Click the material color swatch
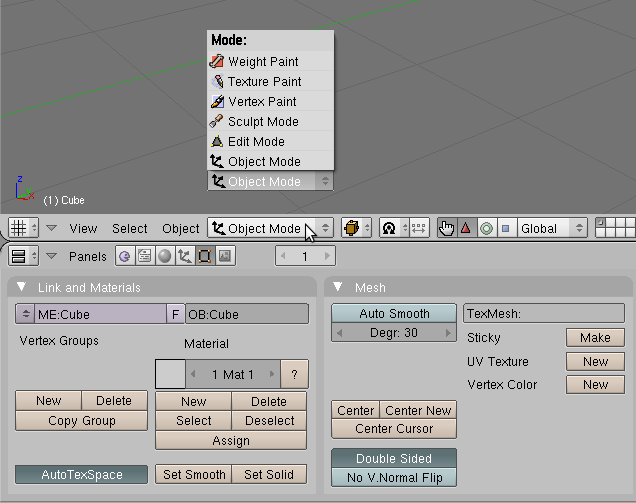This screenshot has width=636, height=503. click(x=171, y=375)
